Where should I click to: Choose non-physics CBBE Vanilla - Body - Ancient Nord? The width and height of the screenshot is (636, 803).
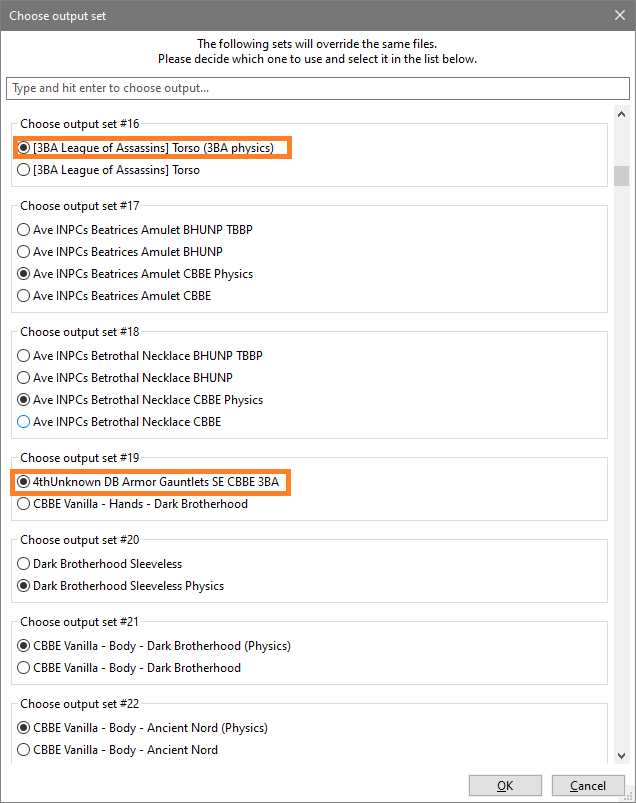(118, 750)
